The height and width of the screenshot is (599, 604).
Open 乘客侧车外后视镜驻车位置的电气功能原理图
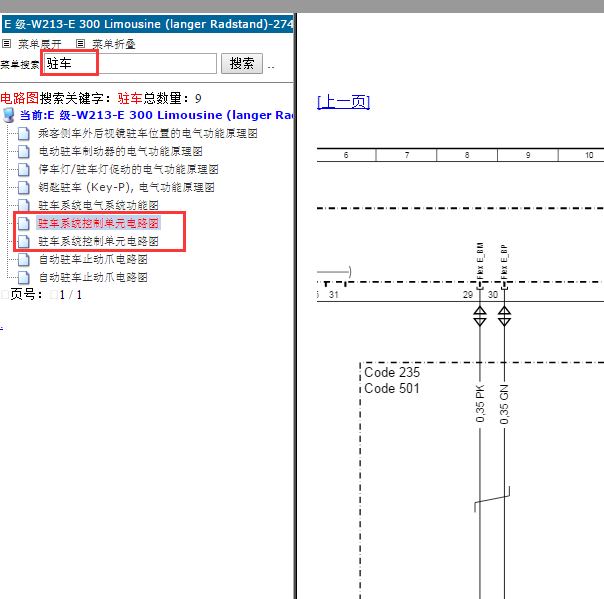click(x=148, y=134)
